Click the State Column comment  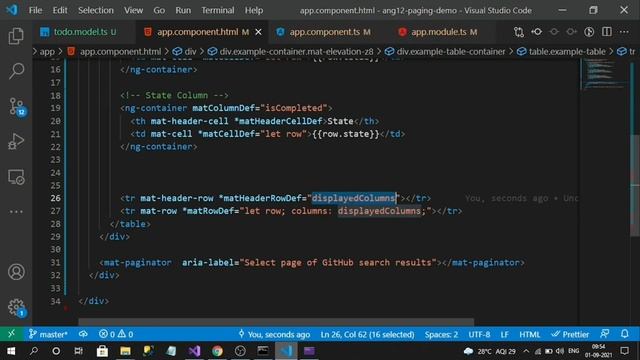click(174, 95)
